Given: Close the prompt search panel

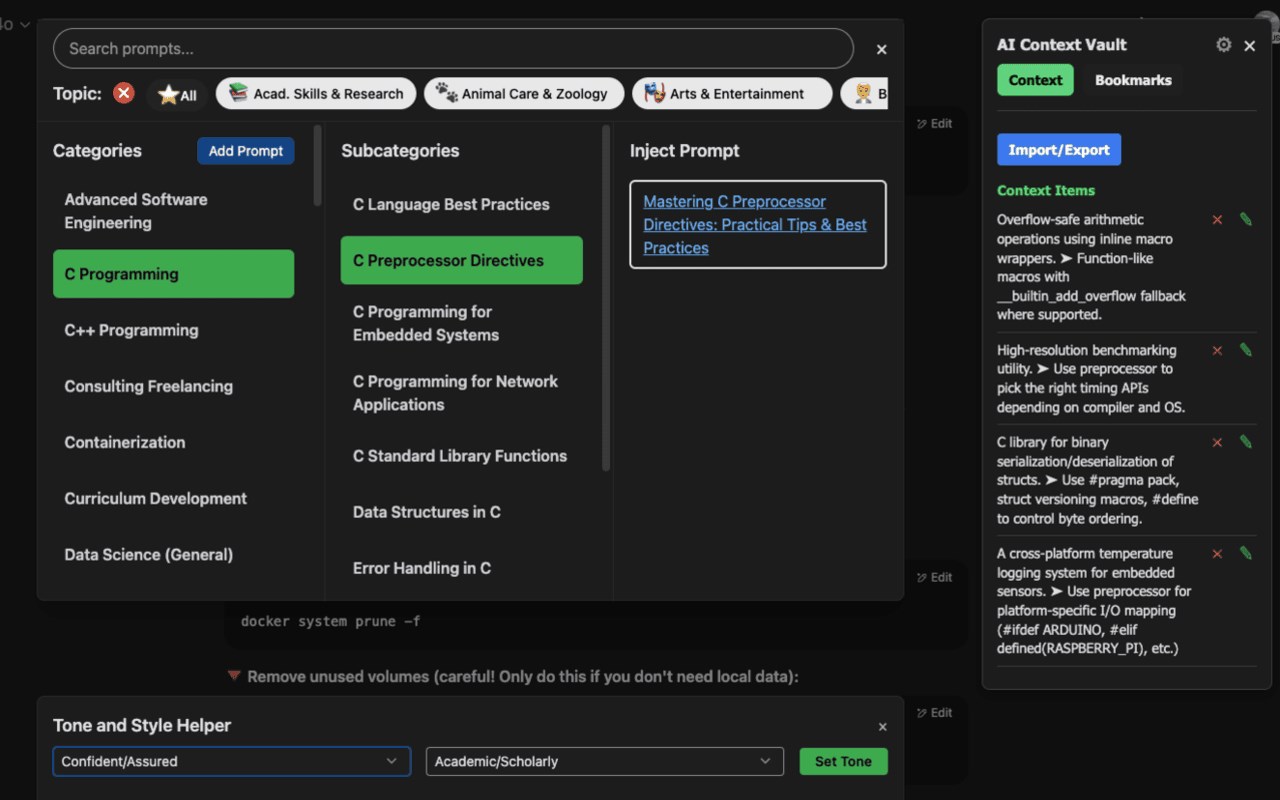Looking at the screenshot, I should point(881,49).
